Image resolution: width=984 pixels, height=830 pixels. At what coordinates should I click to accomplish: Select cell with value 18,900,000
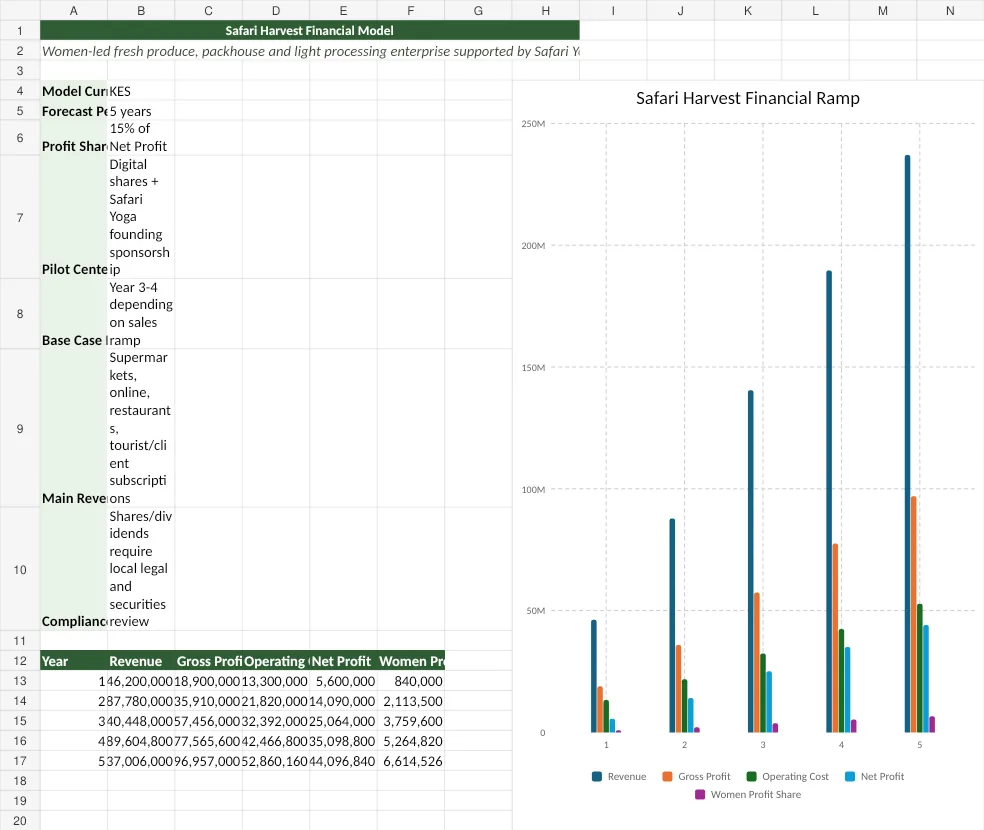(x=208, y=681)
